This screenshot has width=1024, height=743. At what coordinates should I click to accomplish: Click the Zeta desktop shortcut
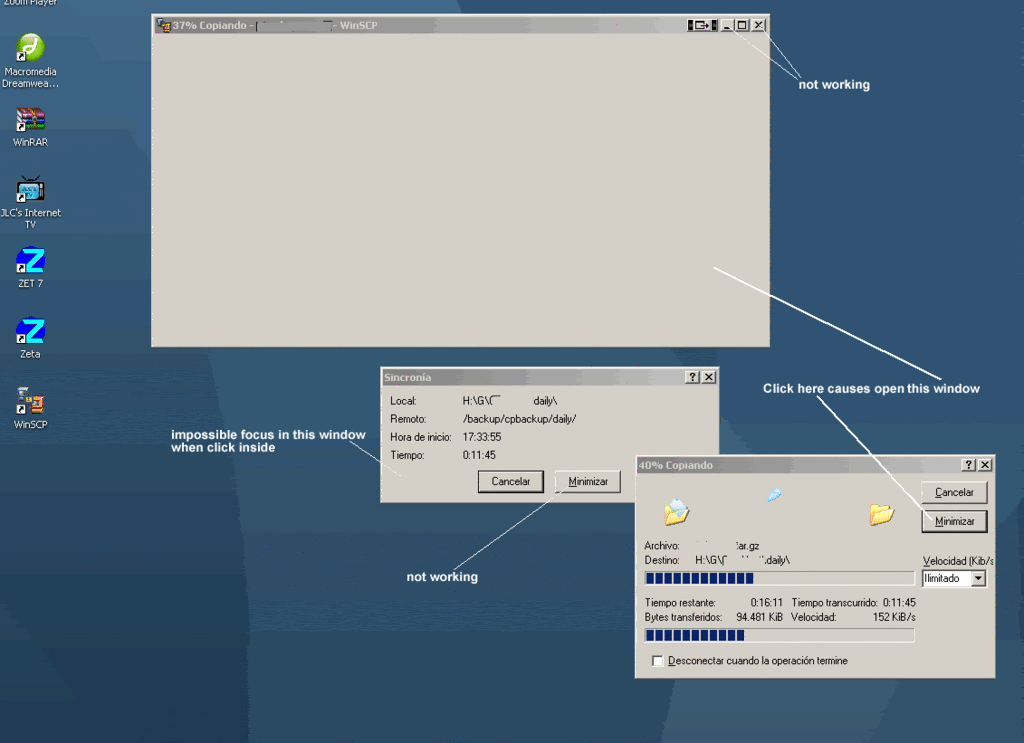[x=30, y=331]
